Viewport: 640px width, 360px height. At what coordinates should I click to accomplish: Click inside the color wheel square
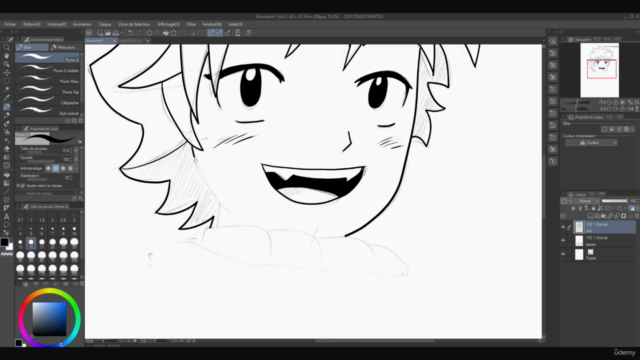point(49,319)
